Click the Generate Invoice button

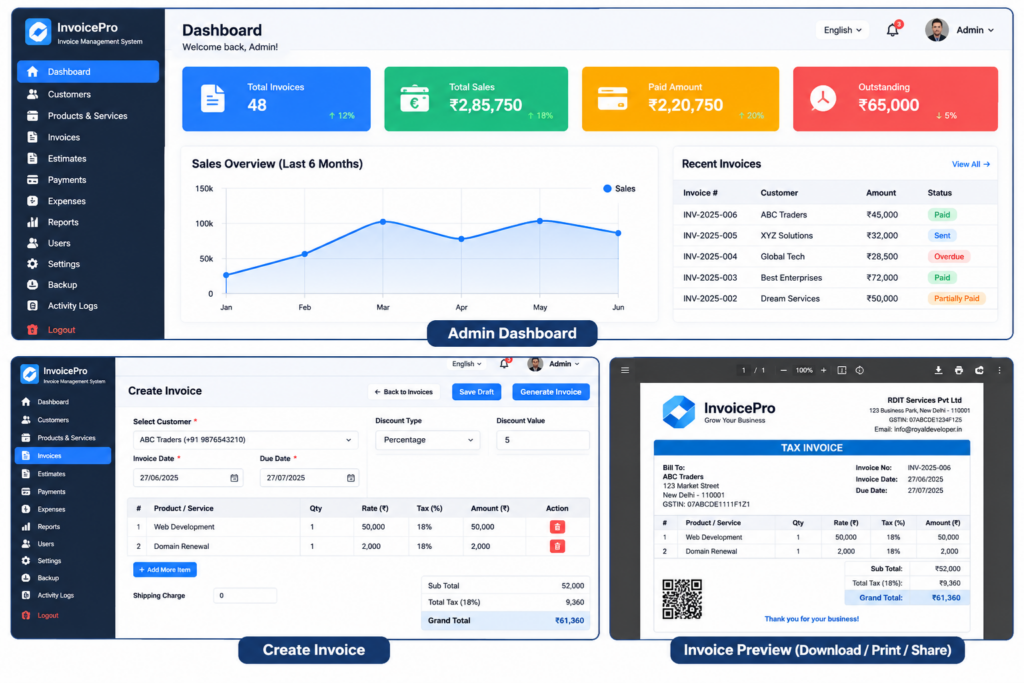tap(551, 392)
